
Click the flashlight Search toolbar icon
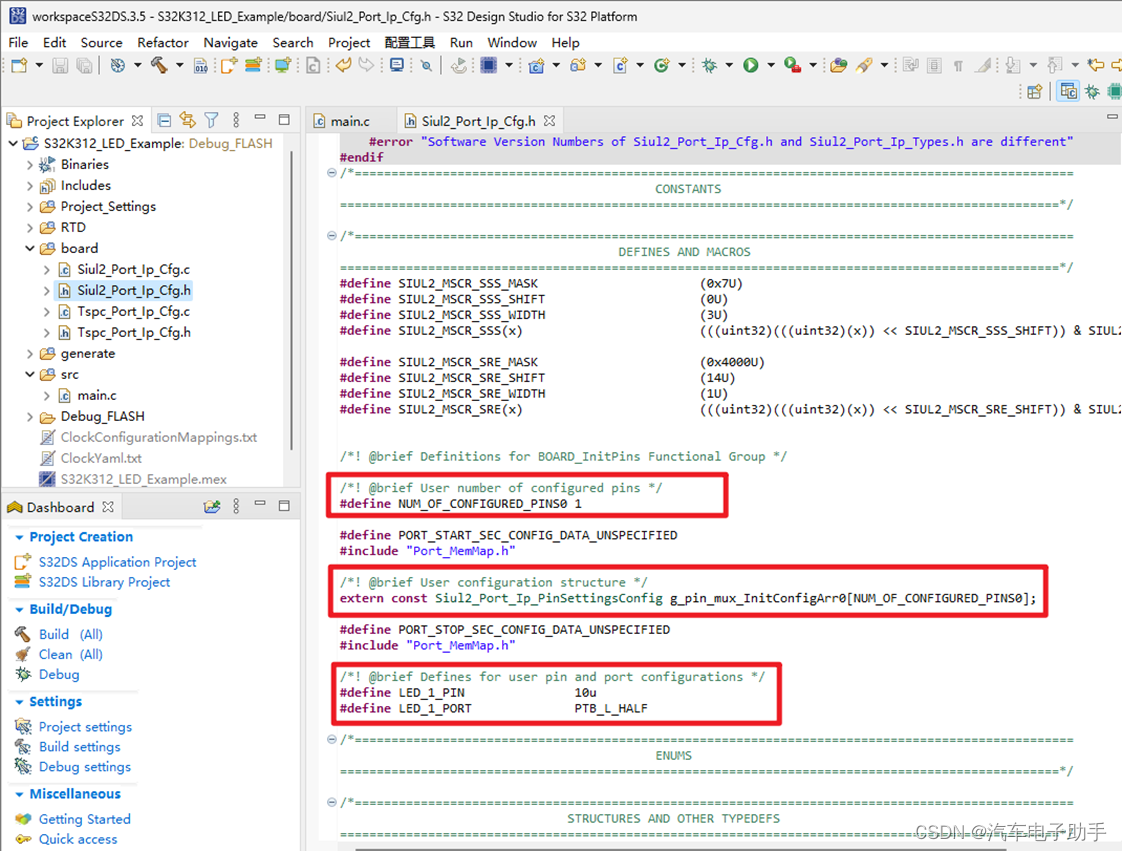coord(864,66)
